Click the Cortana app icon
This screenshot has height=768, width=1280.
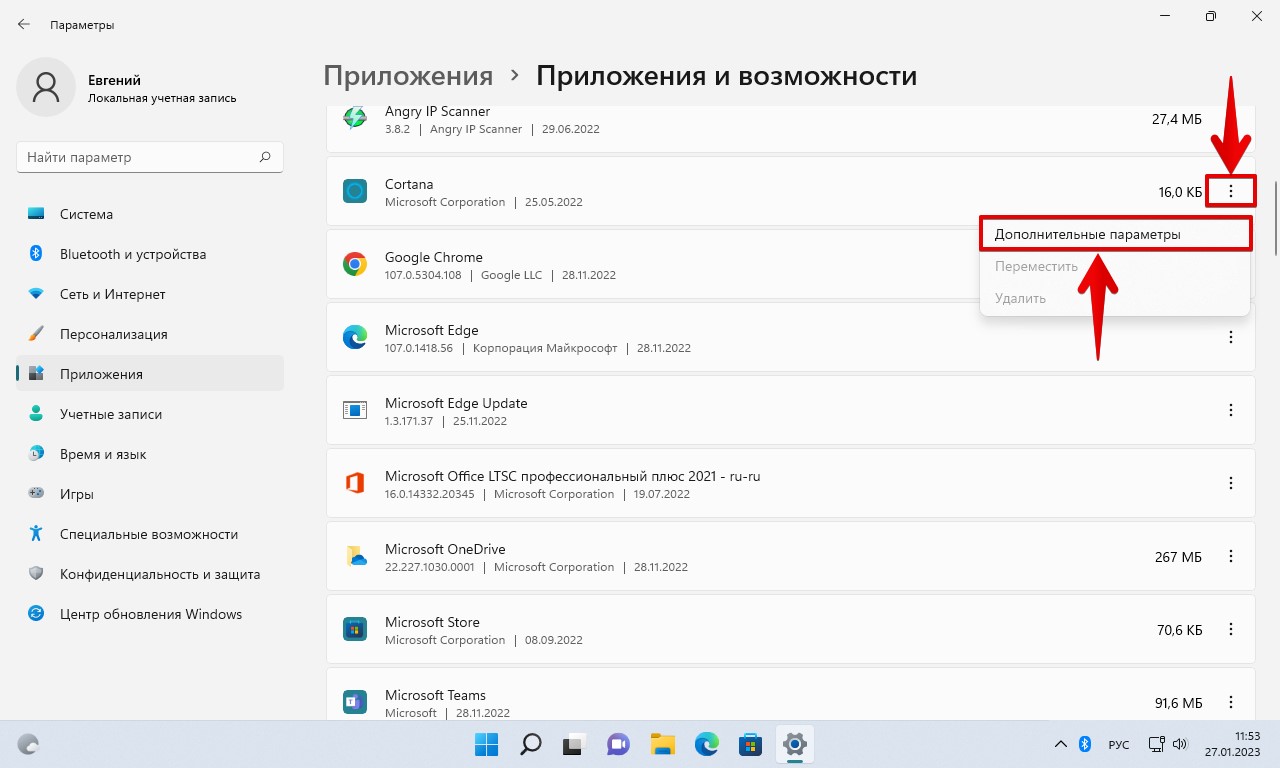pos(355,191)
